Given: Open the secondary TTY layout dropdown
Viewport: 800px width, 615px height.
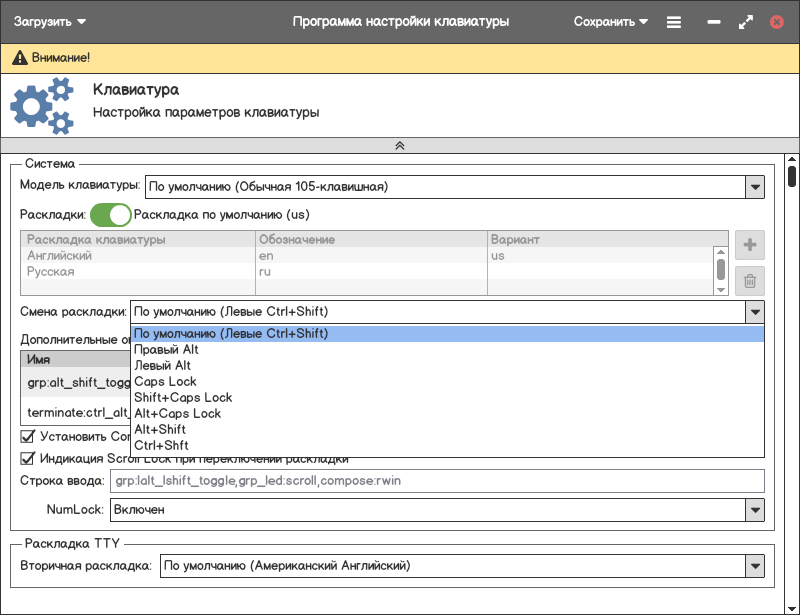Looking at the screenshot, I should pos(754,566).
